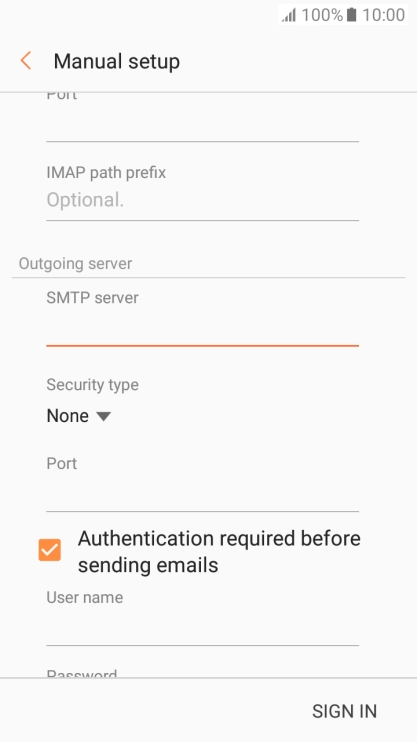
Task: Tap the Manual setup title
Action: (x=116, y=62)
